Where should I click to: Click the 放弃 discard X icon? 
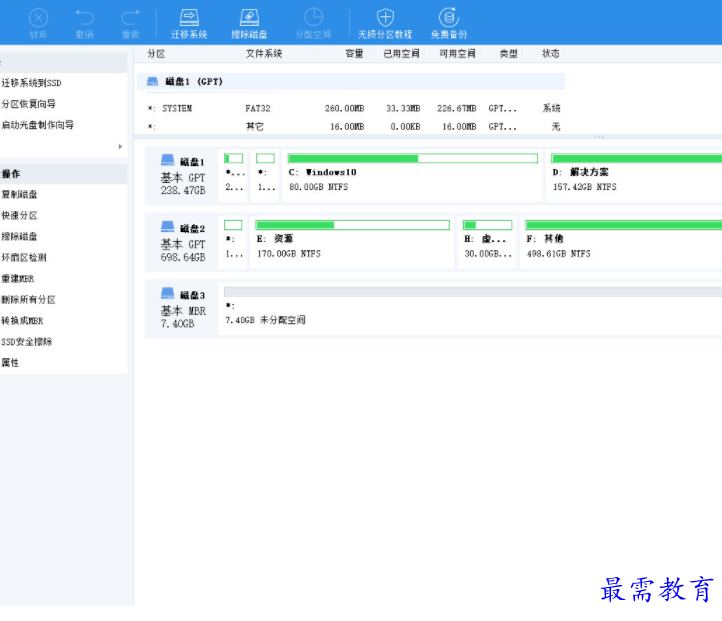tap(38, 18)
